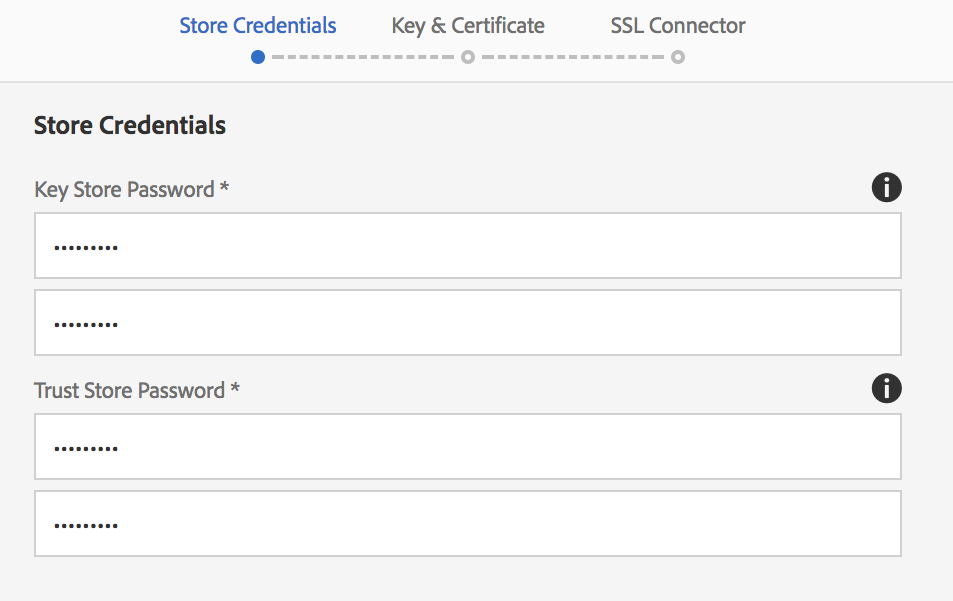This screenshot has width=953, height=601.
Task: Click the Trust Store Password label
Action: pyautogui.click(x=129, y=390)
